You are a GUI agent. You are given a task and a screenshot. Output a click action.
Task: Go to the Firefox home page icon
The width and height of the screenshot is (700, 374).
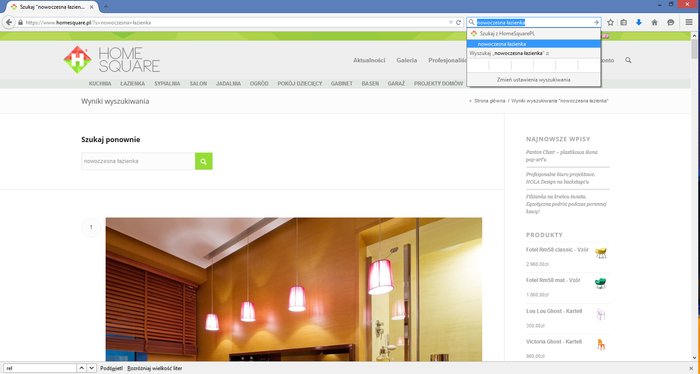[654, 22]
